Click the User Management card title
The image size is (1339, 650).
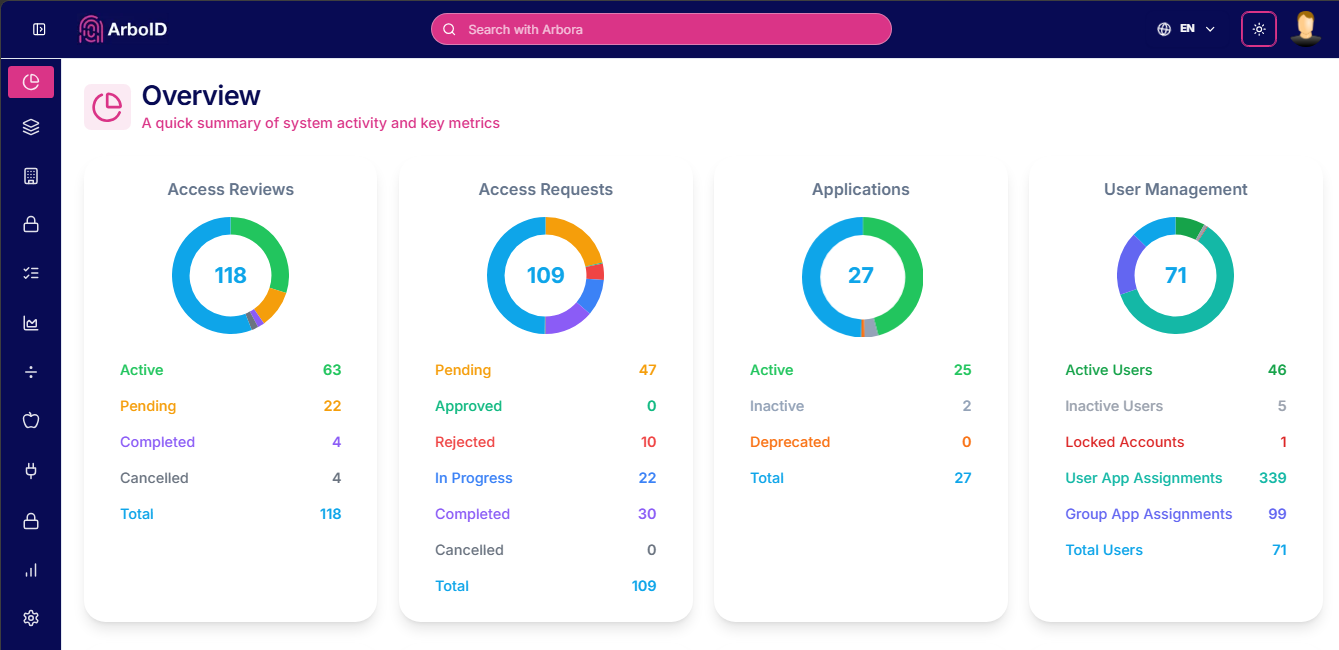pyautogui.click(x=1176, y=189)
